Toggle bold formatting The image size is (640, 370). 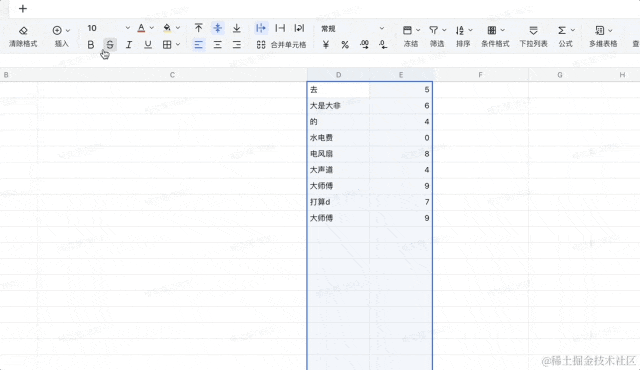(x=91, y=45)
